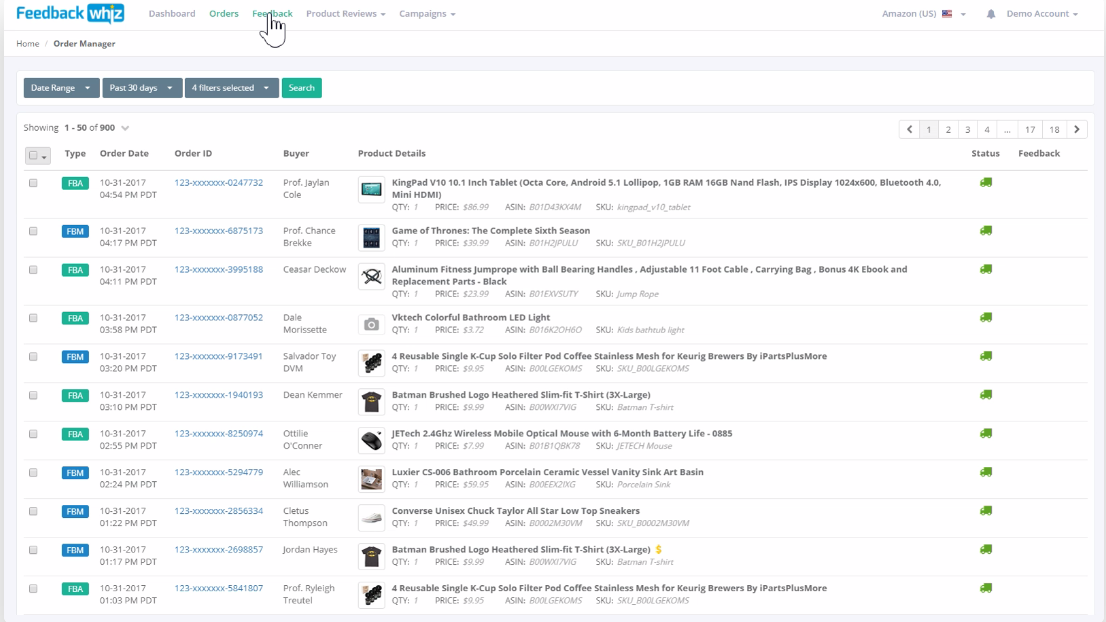Click shipped truck icon for Game of Thrones order
1106x622 pixels.
click(986, 231)
